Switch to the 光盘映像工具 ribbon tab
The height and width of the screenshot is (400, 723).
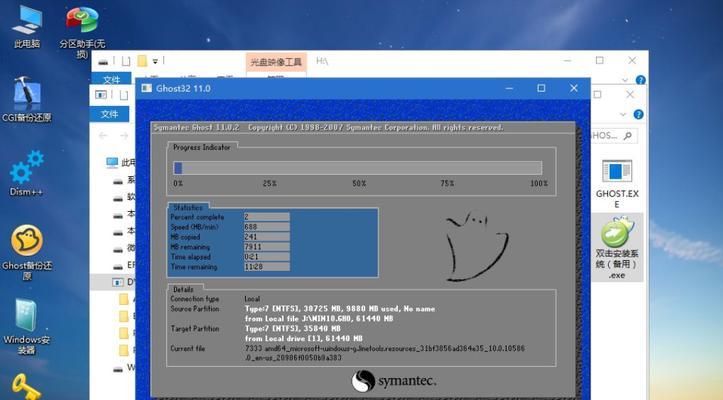tap(276, 62)
